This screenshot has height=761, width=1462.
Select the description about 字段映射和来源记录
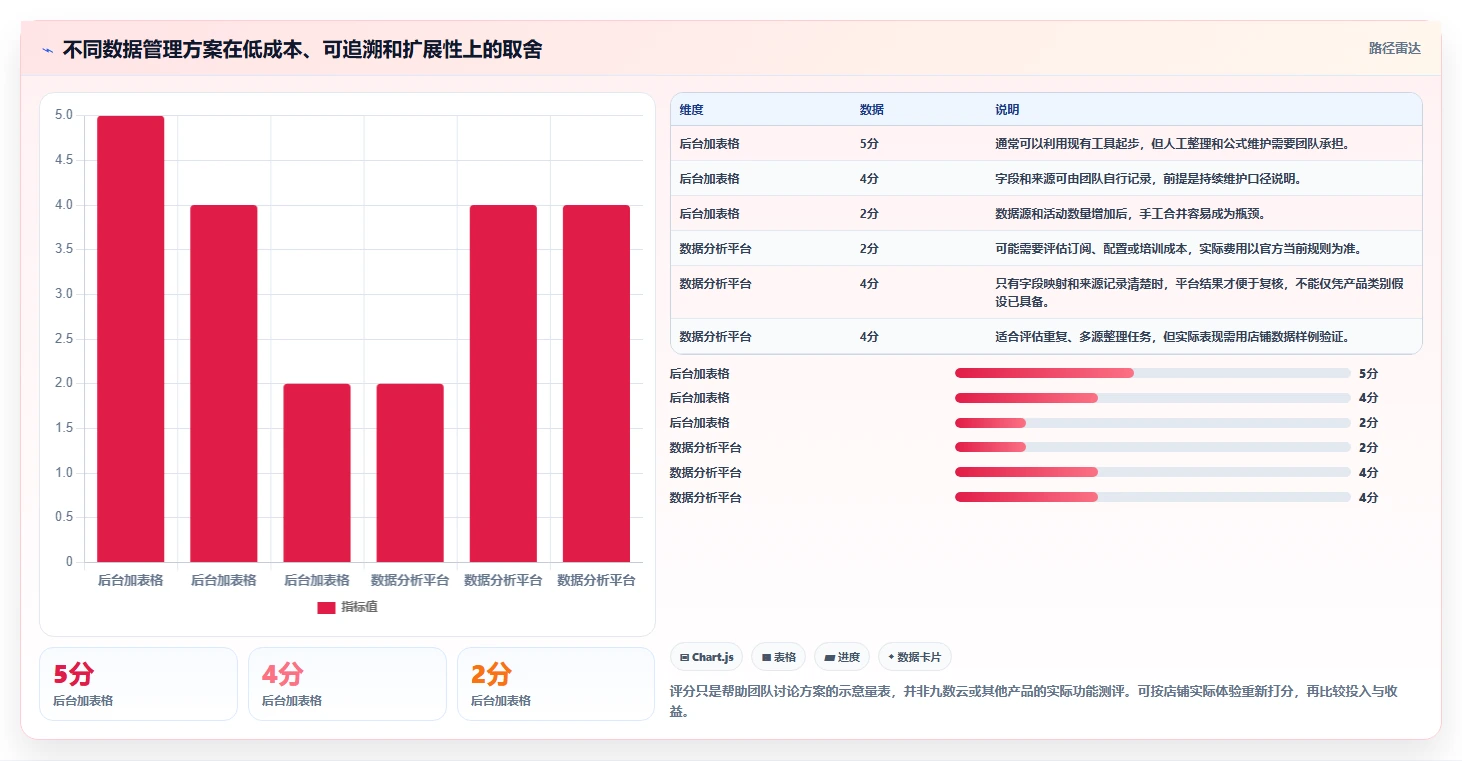point(1200,292)
